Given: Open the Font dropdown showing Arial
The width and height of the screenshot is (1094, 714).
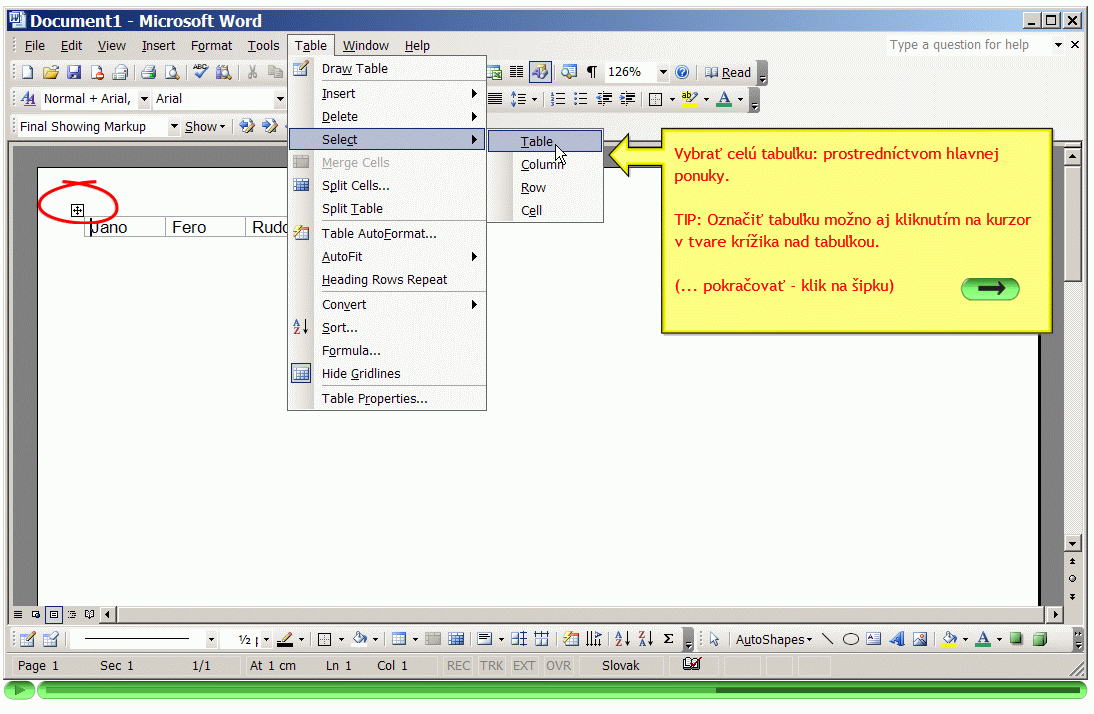Looking at the screenshot, I should click(x=280, y=99).
